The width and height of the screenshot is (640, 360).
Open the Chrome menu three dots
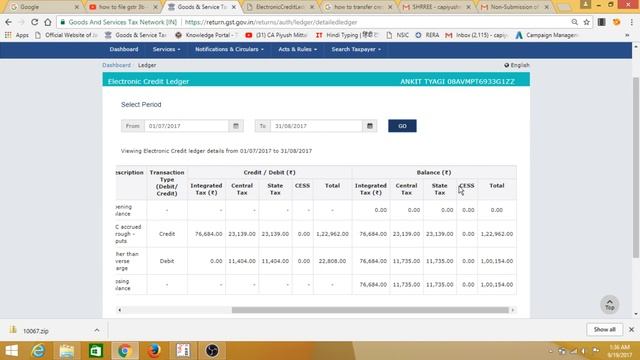(x=631, y=22)
